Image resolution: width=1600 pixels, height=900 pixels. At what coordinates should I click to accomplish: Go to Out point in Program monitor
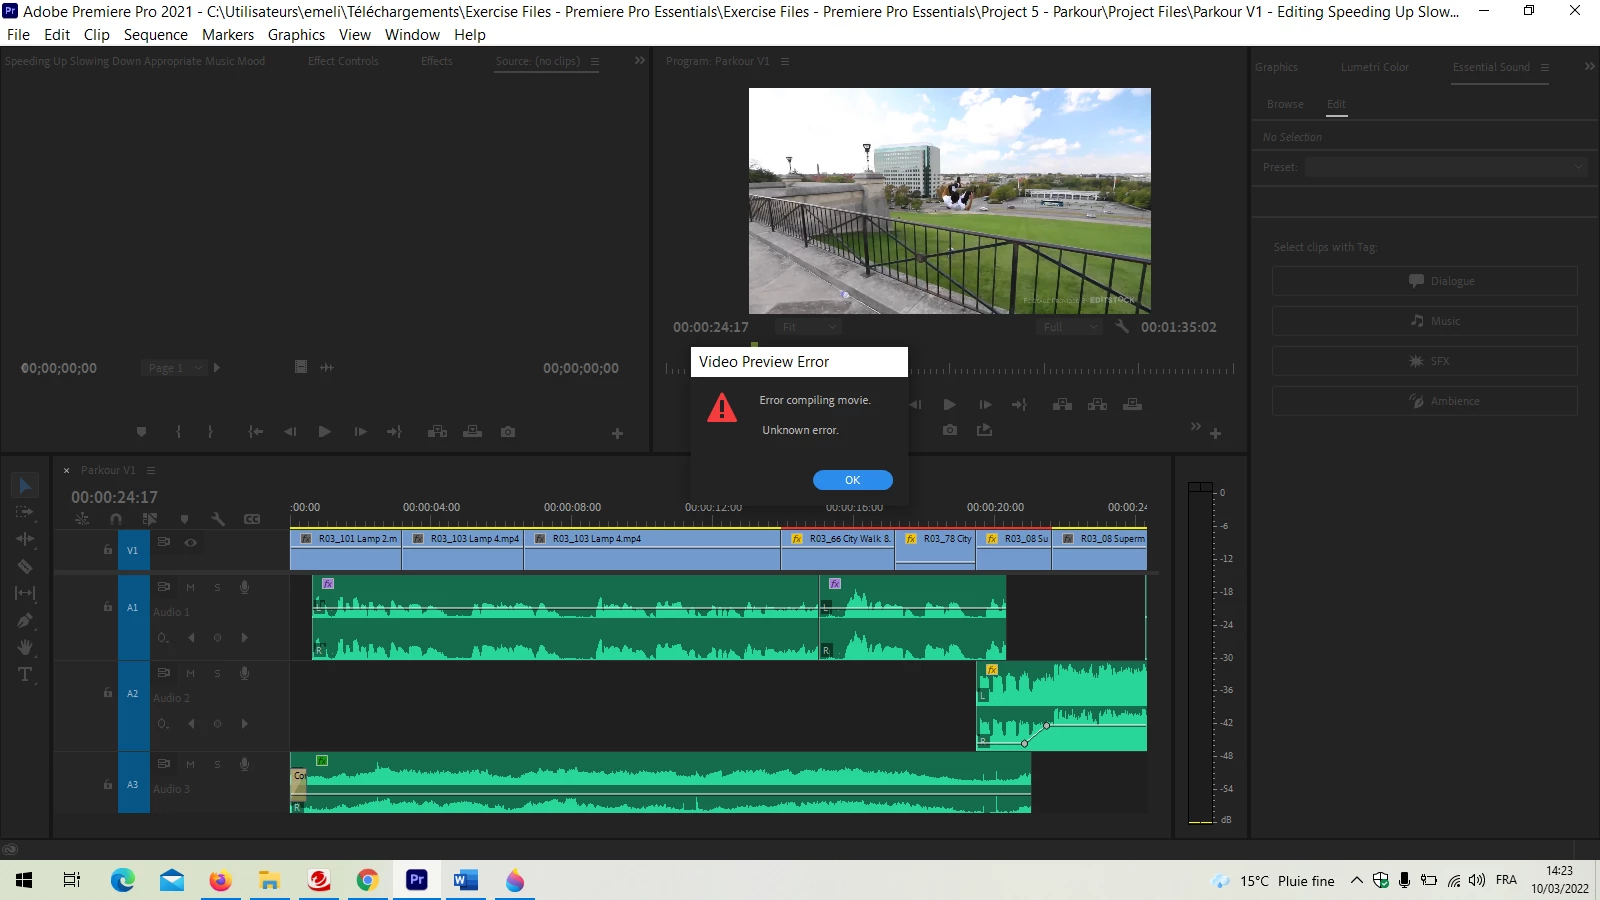click(1019, 405)
